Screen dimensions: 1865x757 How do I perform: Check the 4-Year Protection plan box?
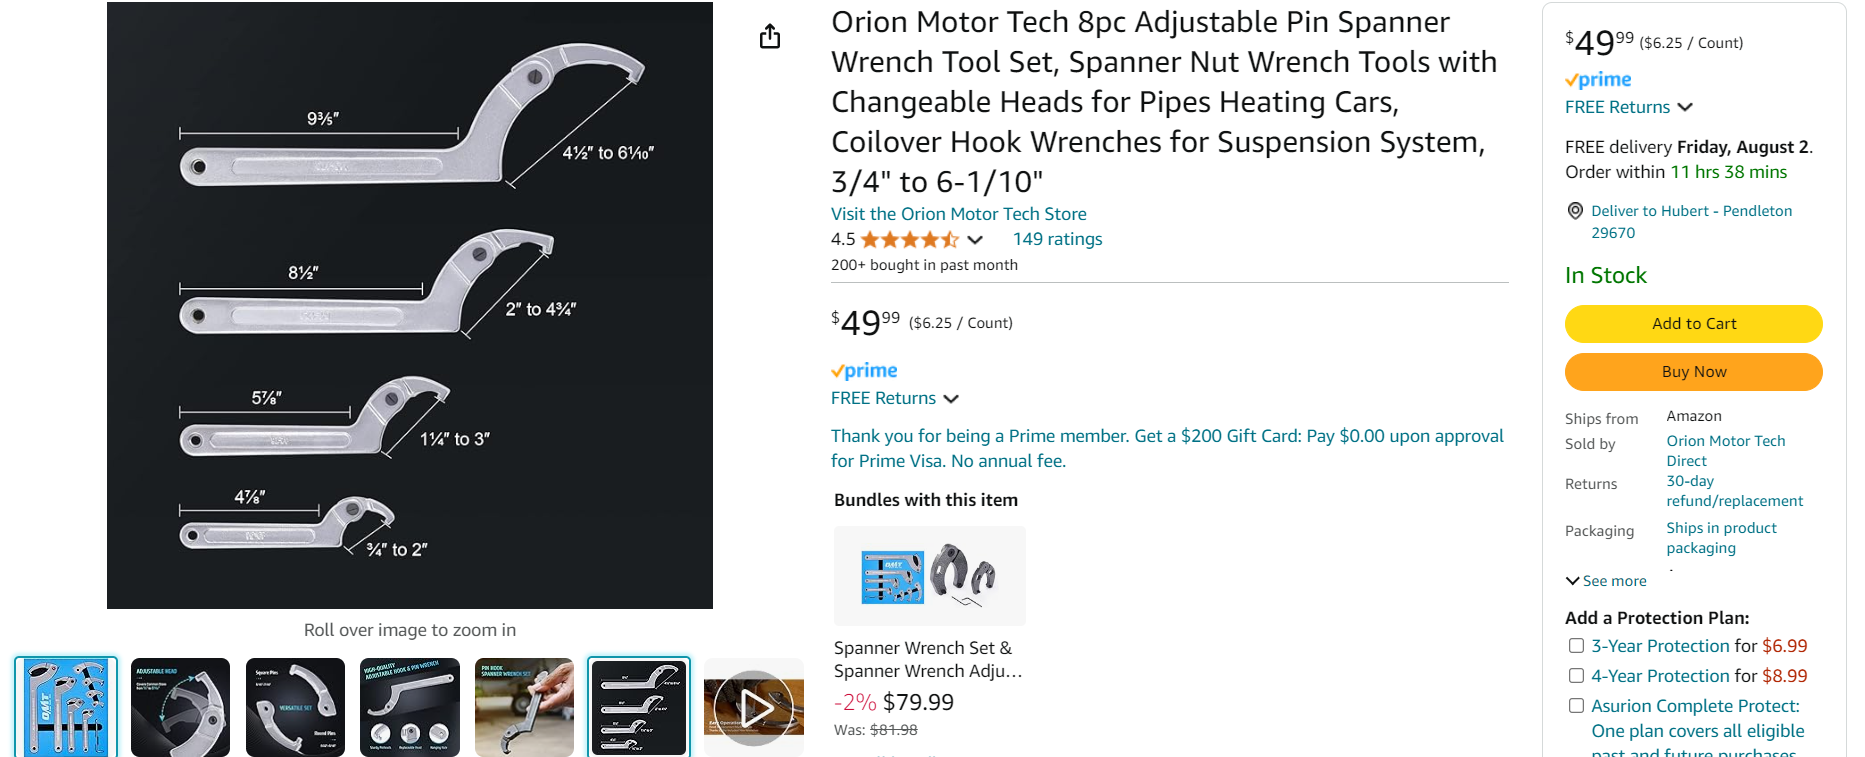tap(1577, 676)
